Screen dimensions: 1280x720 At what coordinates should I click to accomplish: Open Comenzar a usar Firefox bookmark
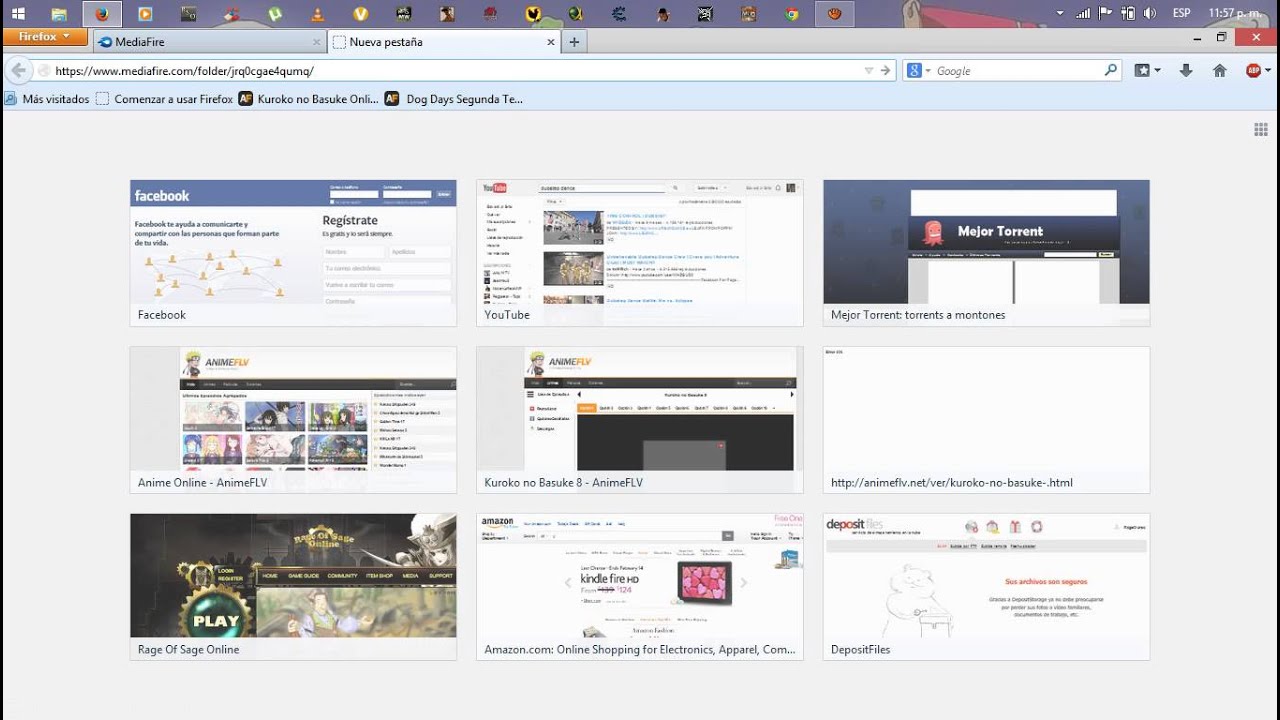(x=165, y=99)
